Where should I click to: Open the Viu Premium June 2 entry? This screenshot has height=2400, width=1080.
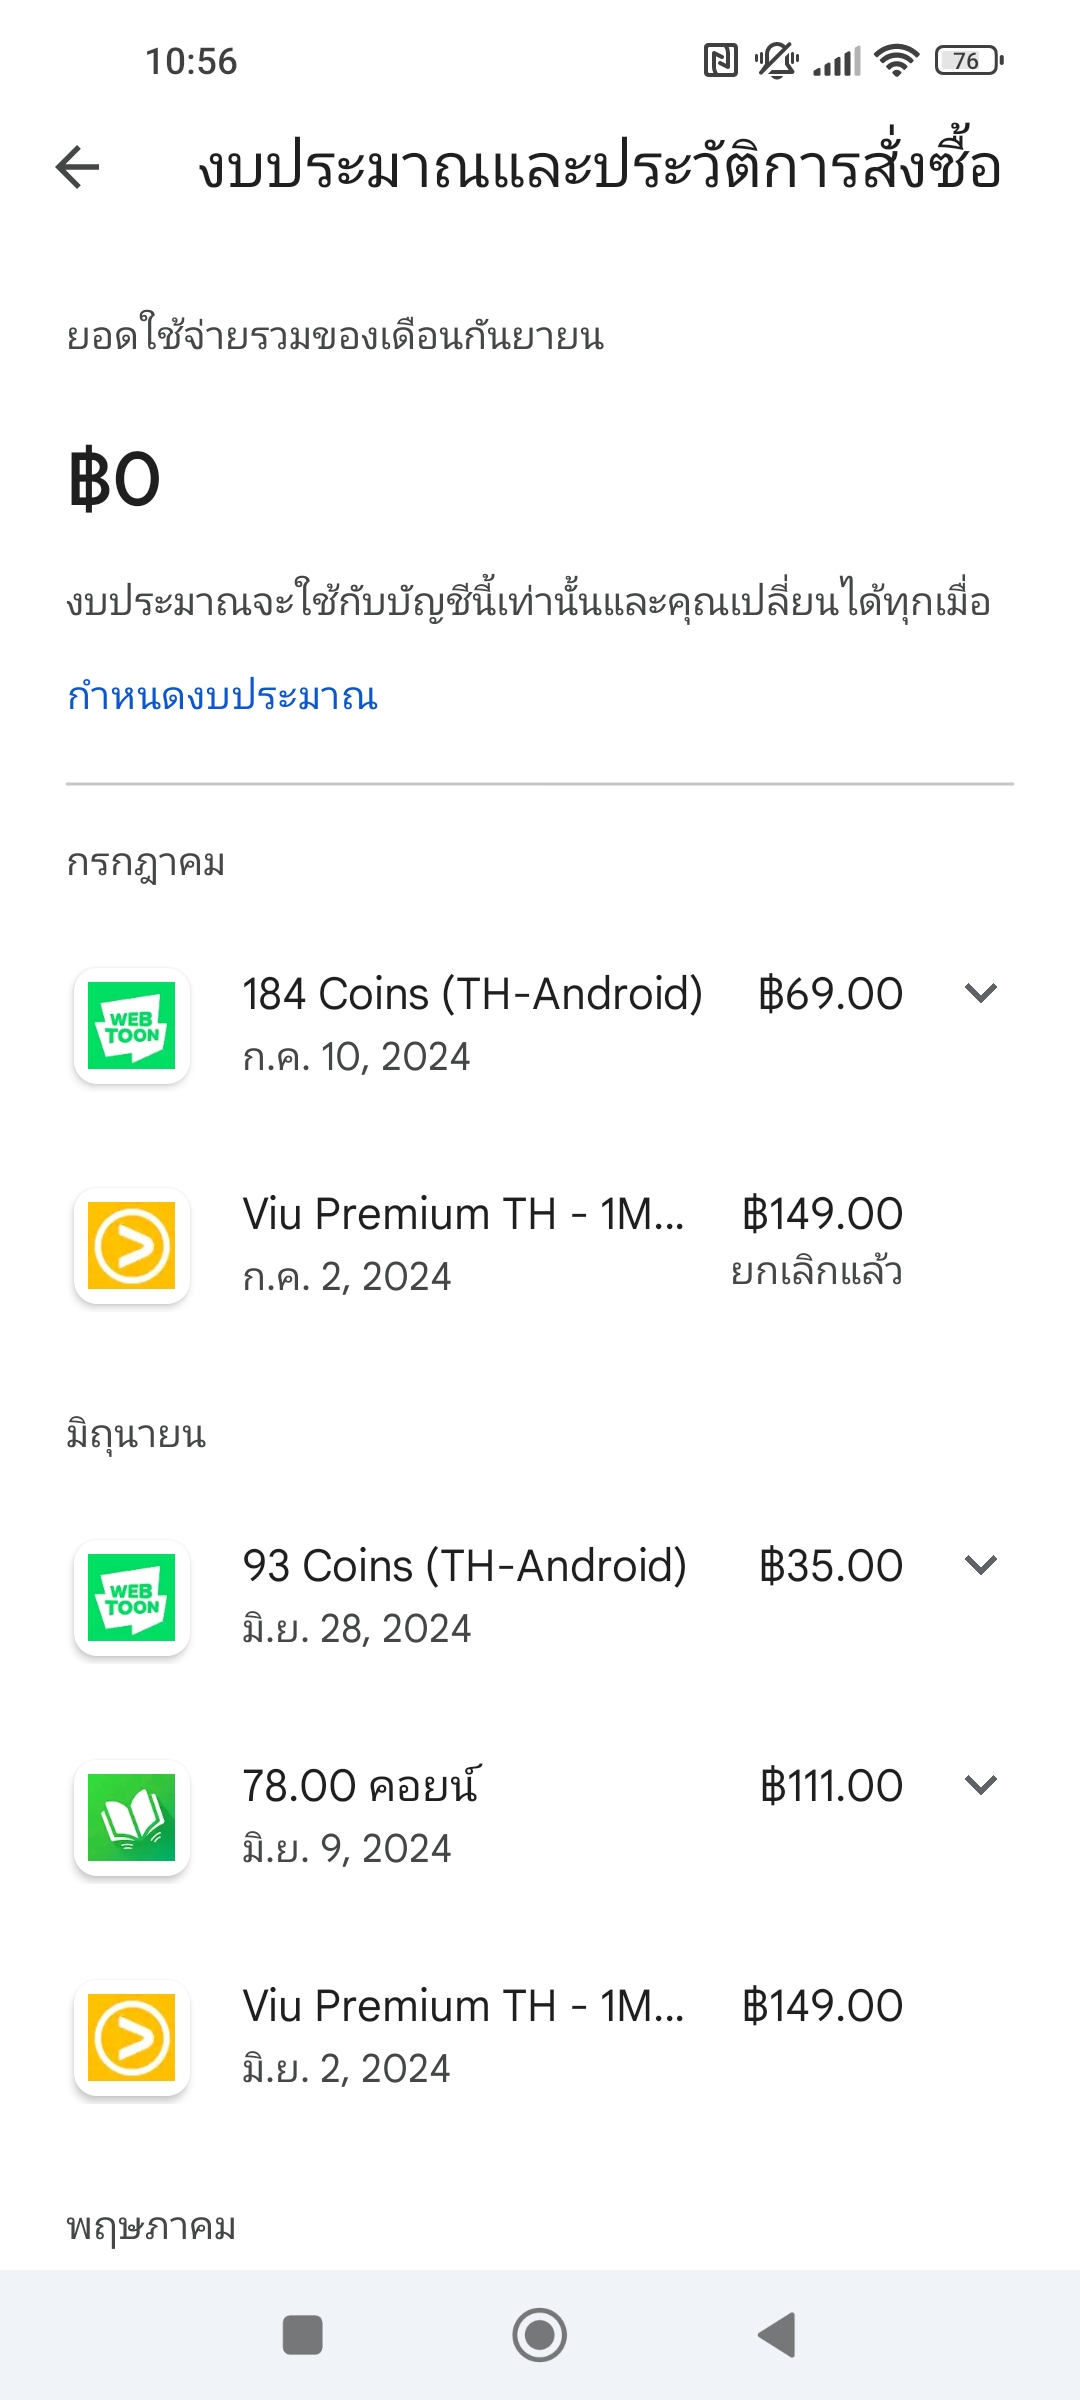[x=540, y=2037]
